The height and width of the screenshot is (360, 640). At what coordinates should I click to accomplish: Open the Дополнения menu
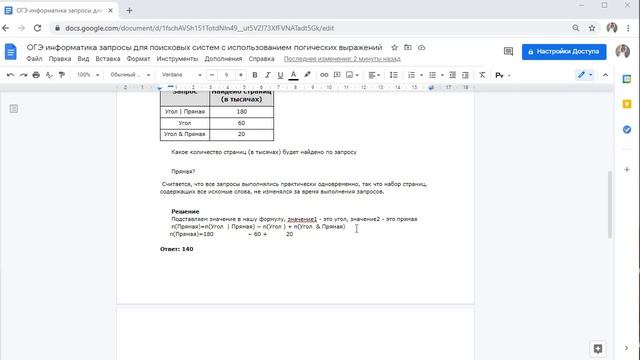pos(223,59)
